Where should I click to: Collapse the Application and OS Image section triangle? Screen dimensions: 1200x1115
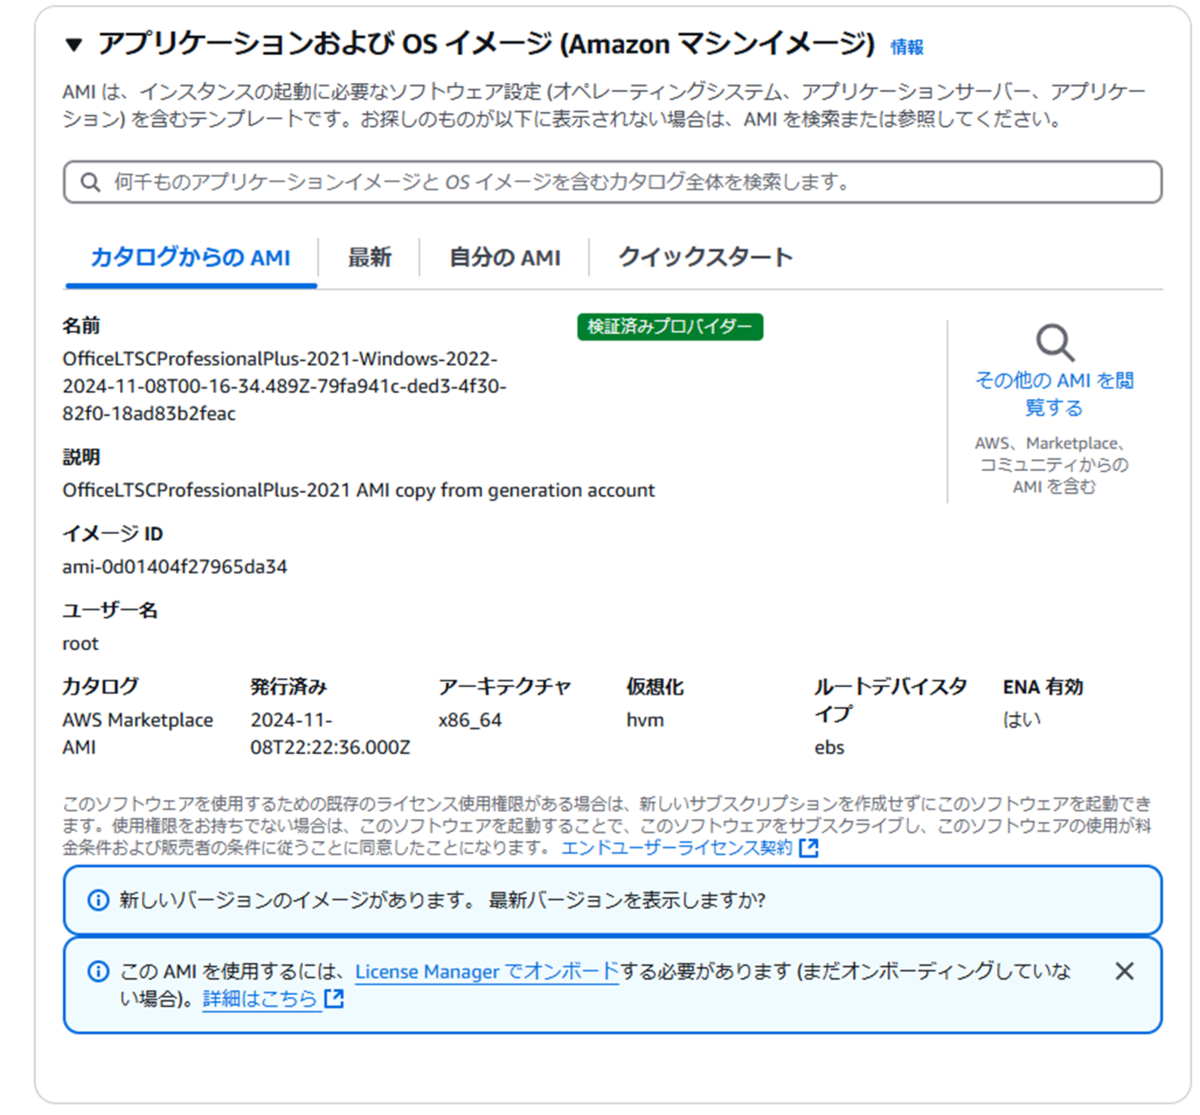pyautogui.click(x=73, y=45)
